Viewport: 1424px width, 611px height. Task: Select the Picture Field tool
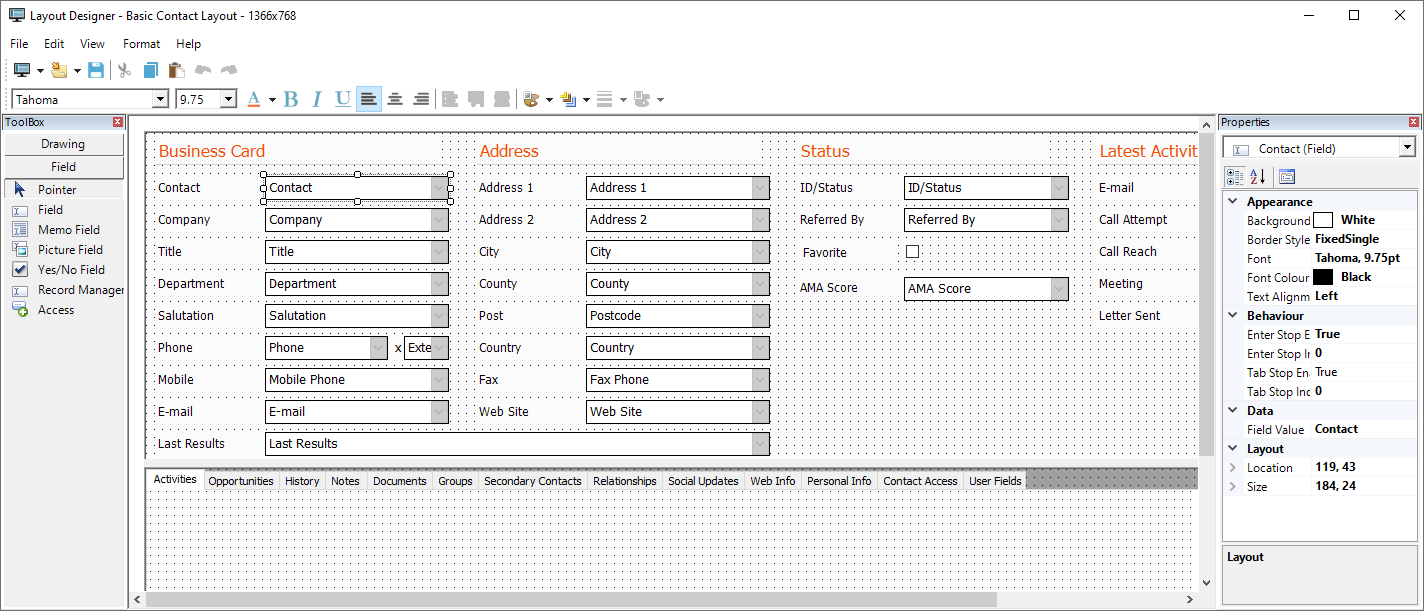[x=63, y=249]
